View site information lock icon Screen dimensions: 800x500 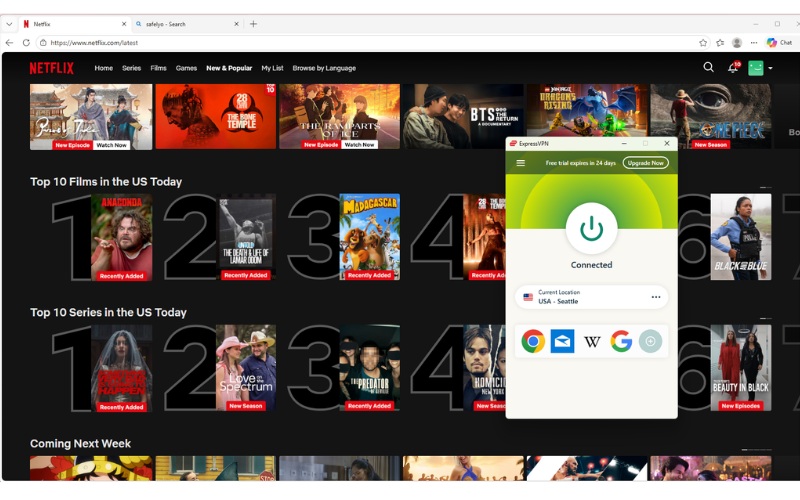pos(43,43)
